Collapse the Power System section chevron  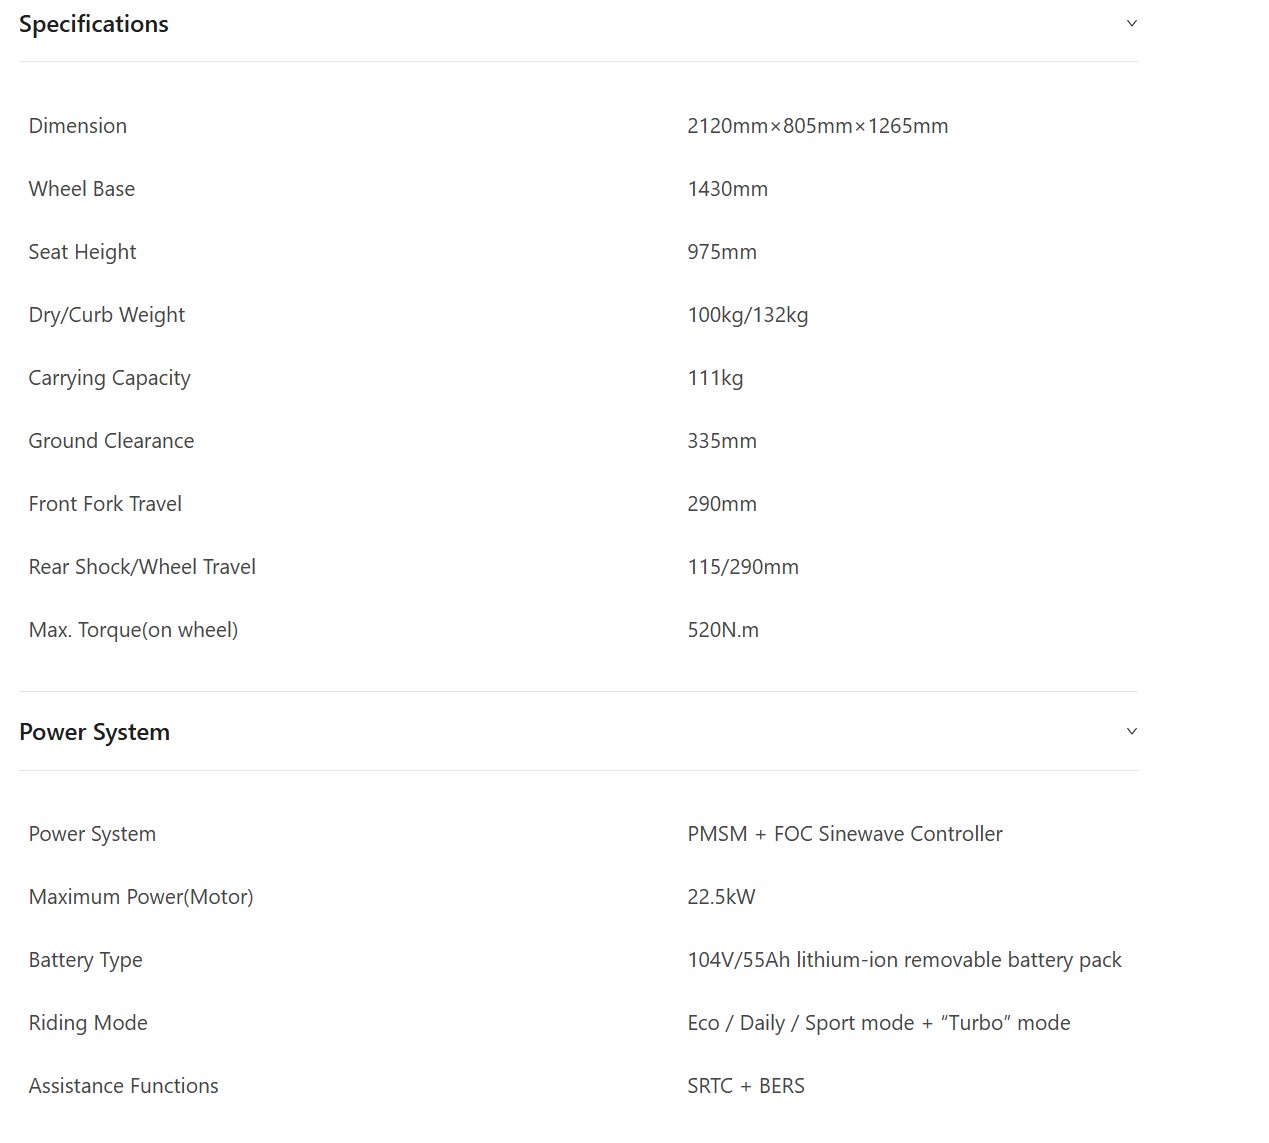pyautogui.click(x=1131, y=731)
